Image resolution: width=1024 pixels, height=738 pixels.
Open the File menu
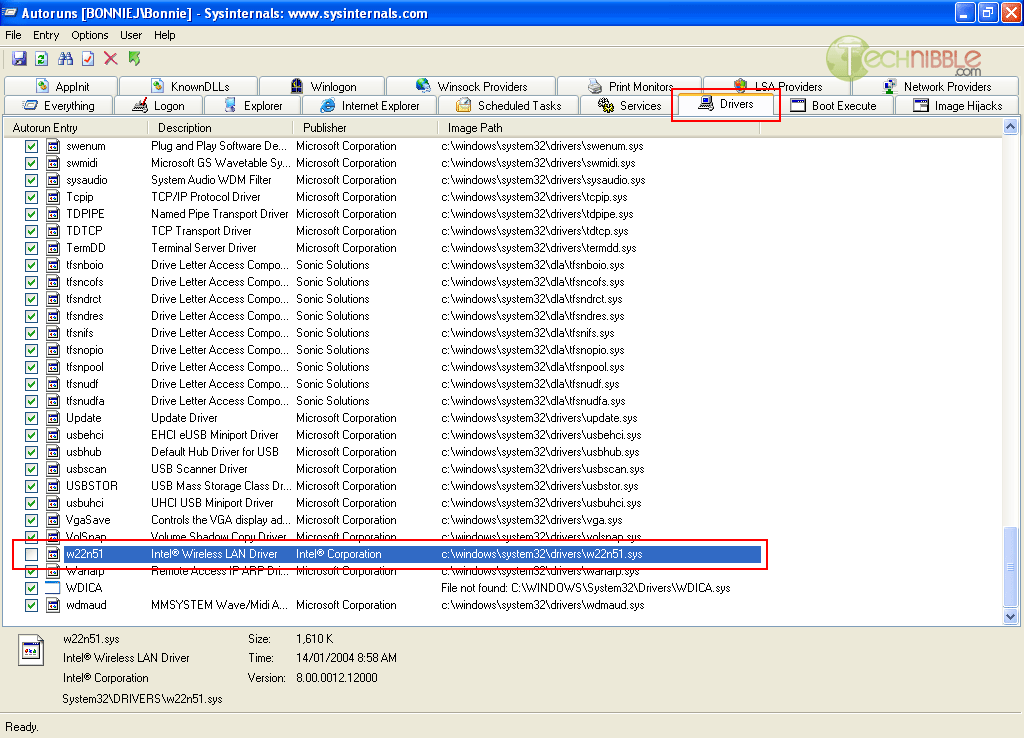coord(13,35)
